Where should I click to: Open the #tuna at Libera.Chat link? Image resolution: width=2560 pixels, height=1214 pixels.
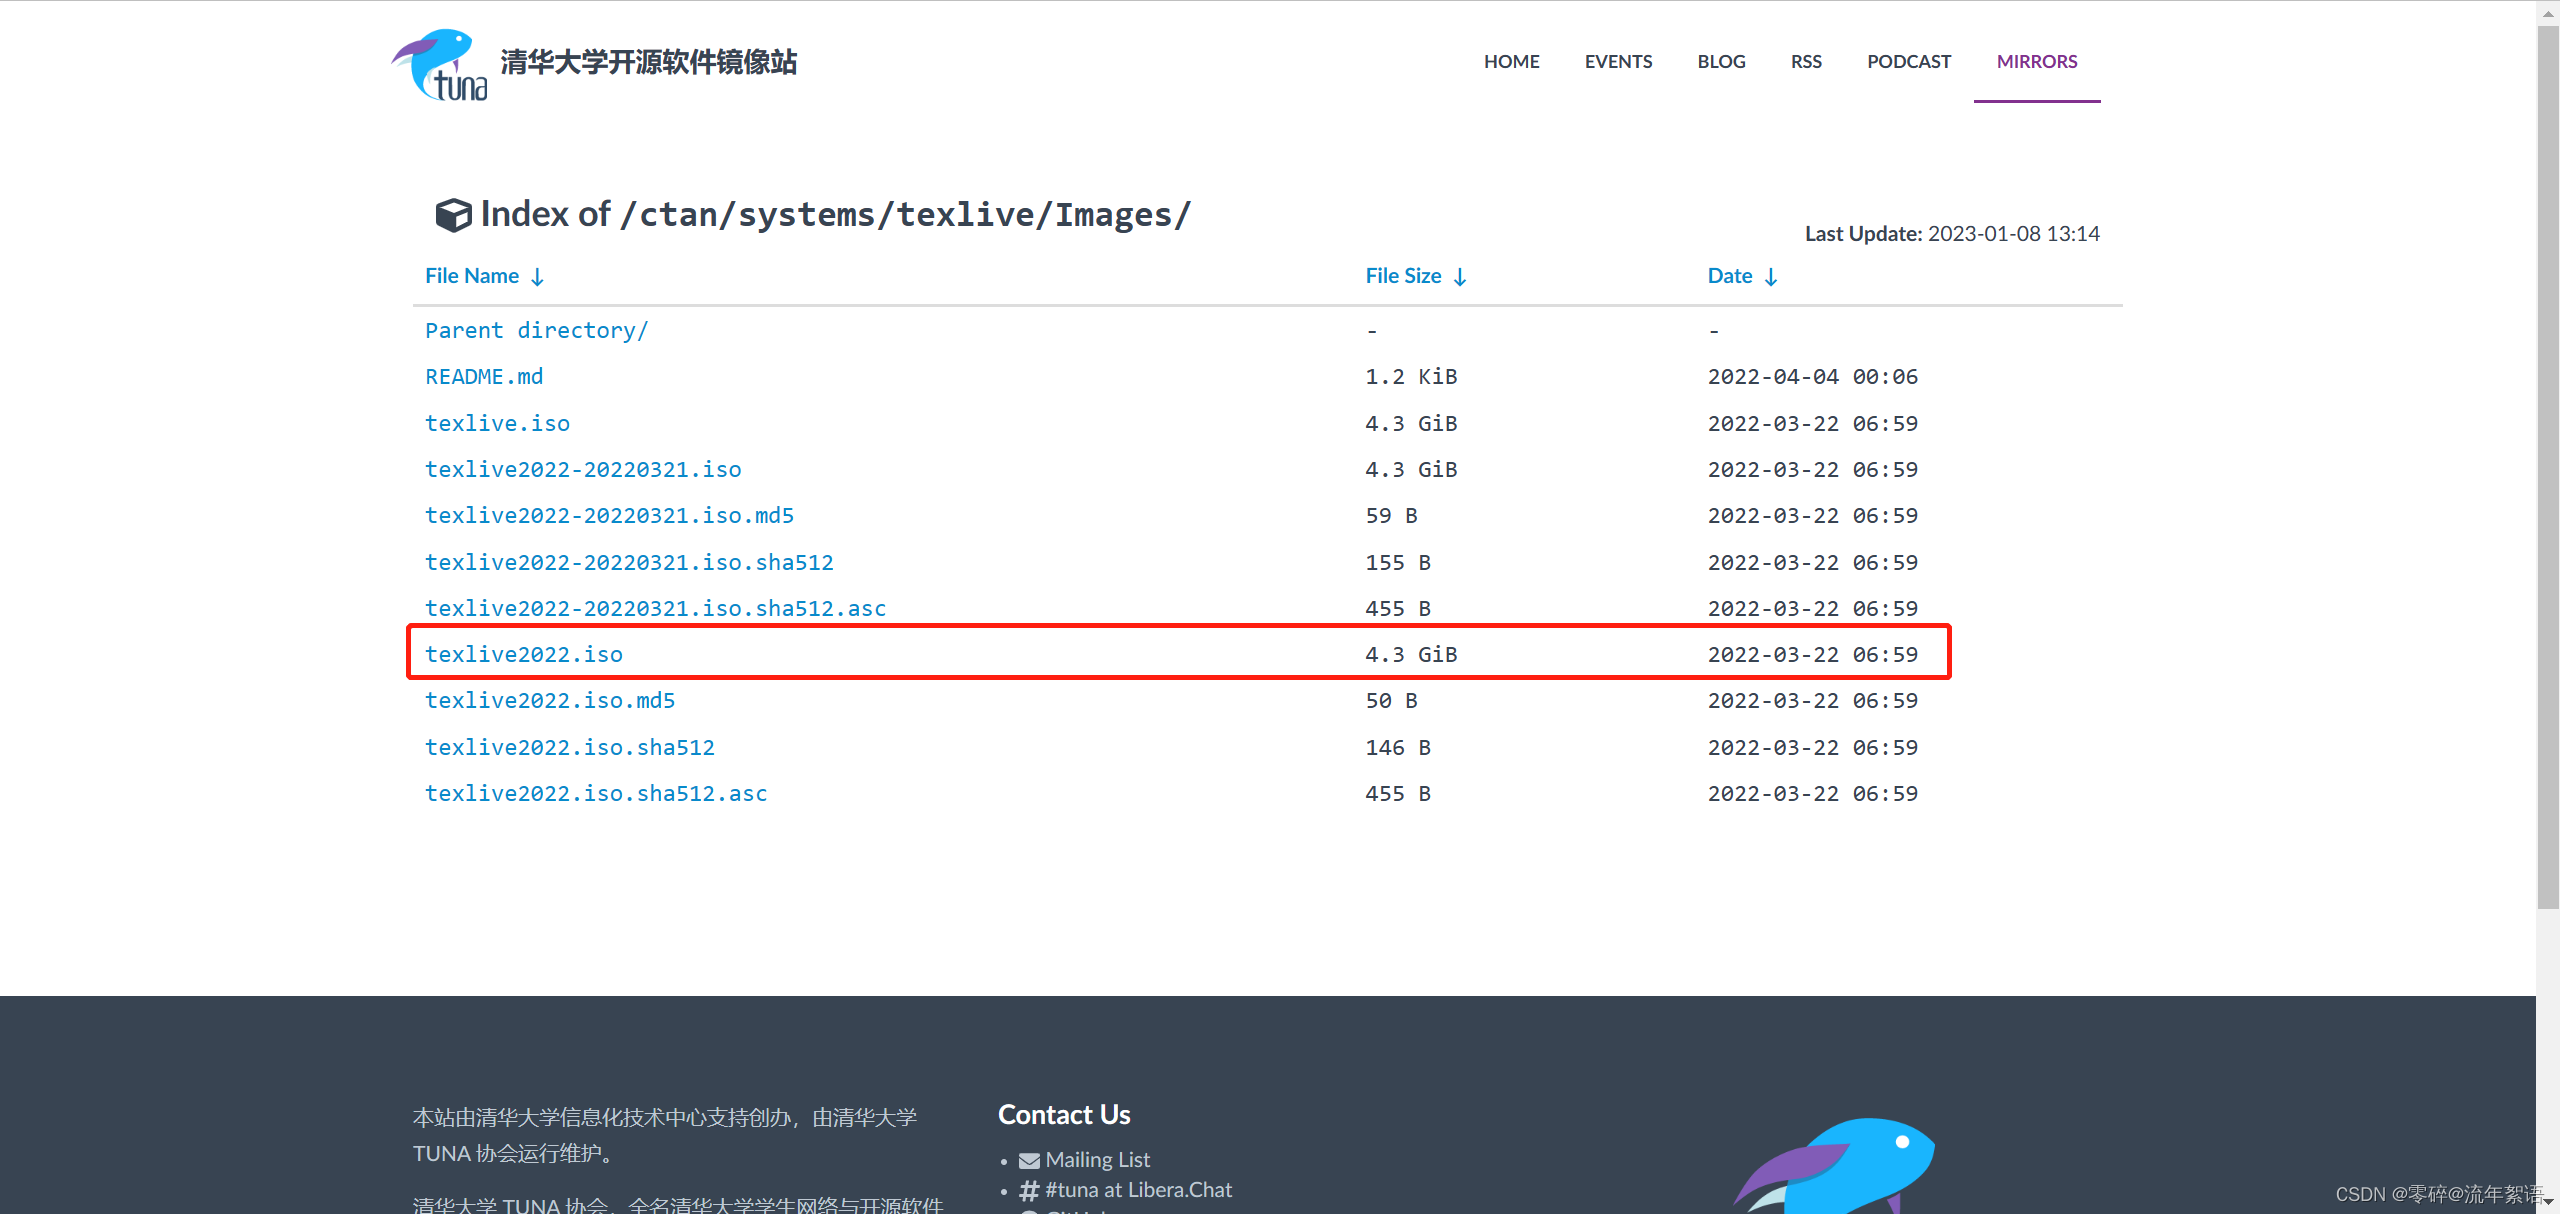[x=1138, y=1190]
